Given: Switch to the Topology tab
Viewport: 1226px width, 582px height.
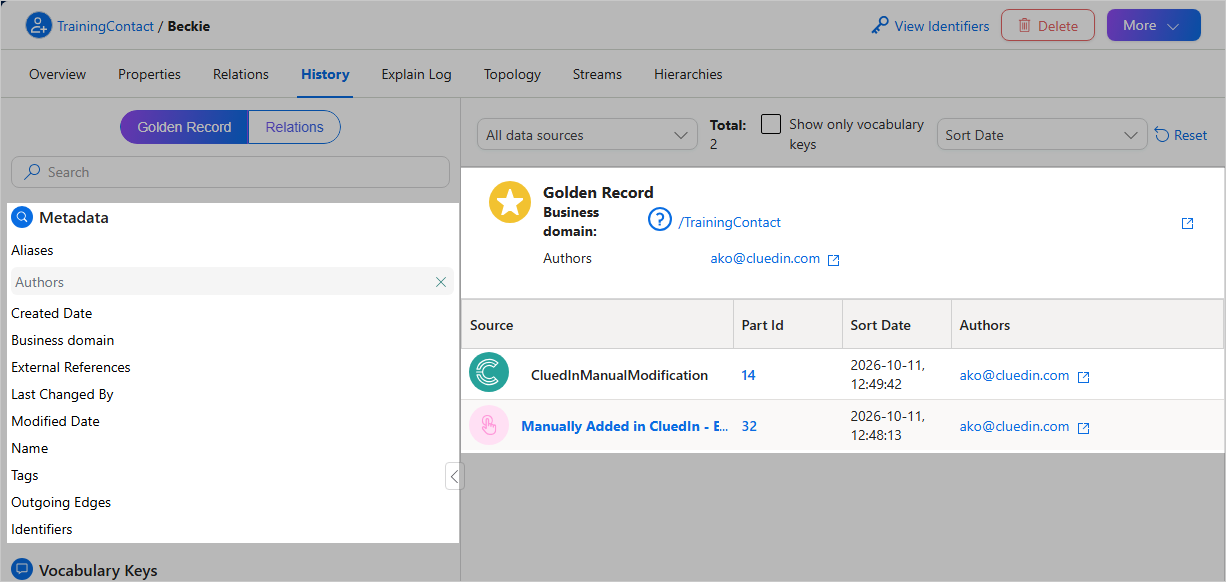Looking at the screenshot, I should pyautogui.click(x=512, y=74).
